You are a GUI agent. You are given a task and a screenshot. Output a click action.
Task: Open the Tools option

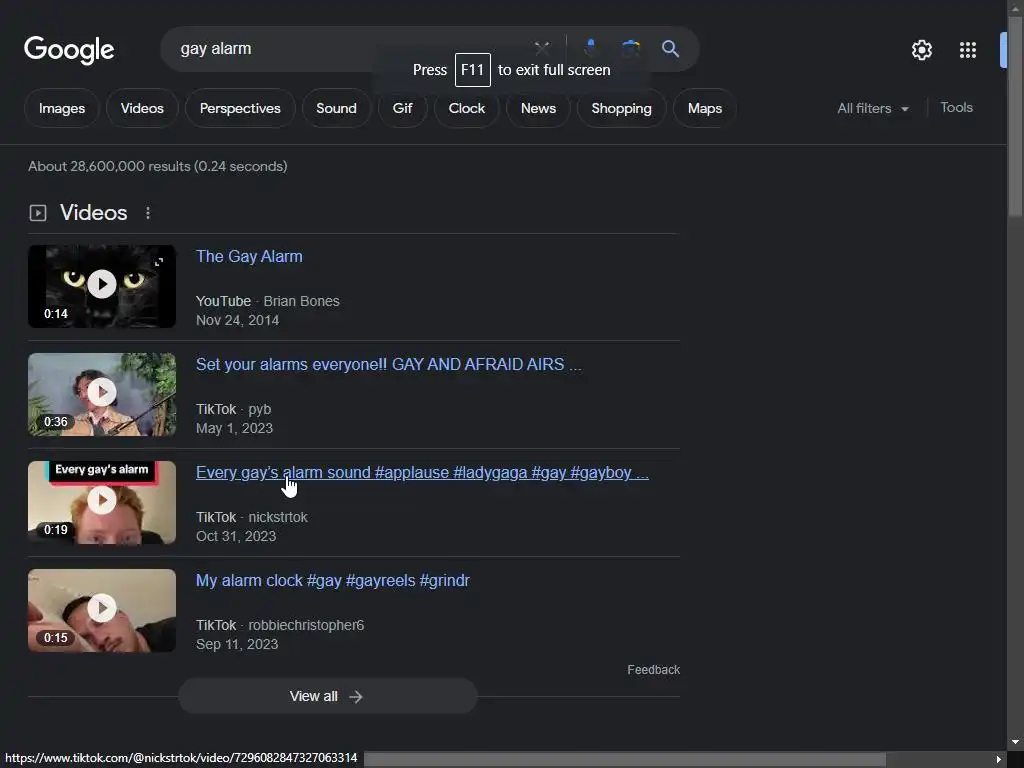click(x=956, y=108)
